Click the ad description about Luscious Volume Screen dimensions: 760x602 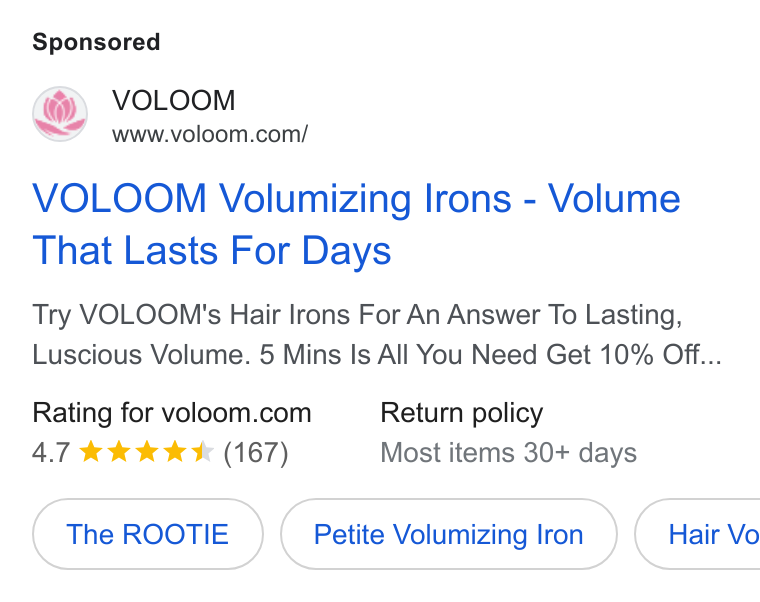pyautogui.click(x=377, y=334)
